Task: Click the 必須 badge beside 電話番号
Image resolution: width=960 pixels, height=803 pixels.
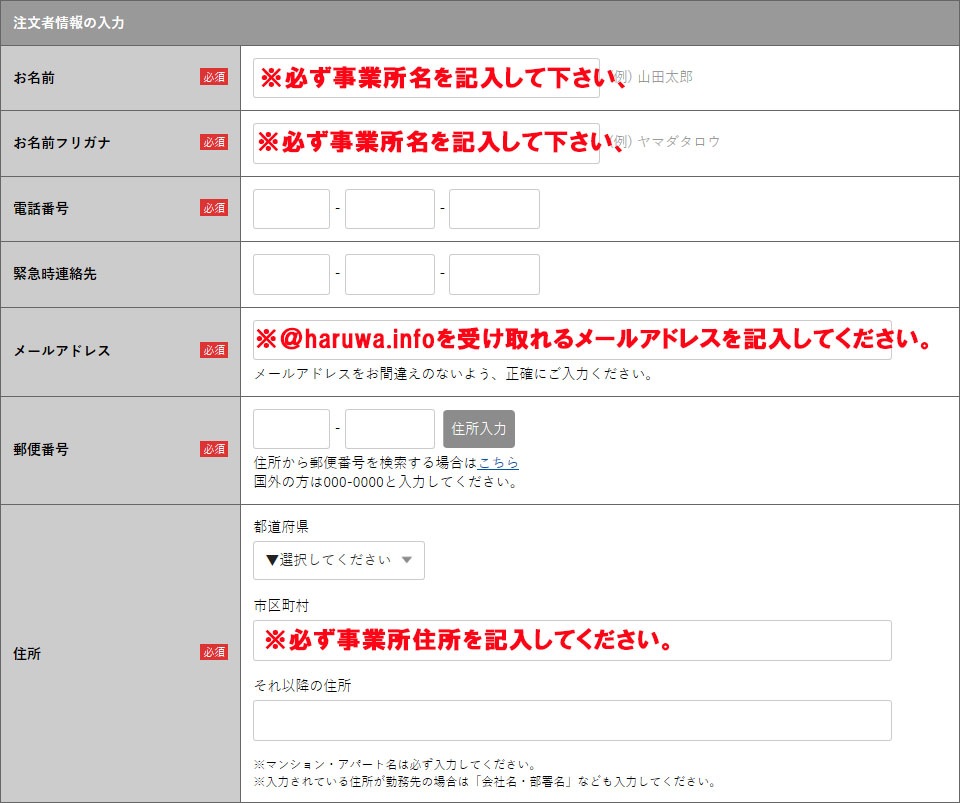Action: click(214, 208)
